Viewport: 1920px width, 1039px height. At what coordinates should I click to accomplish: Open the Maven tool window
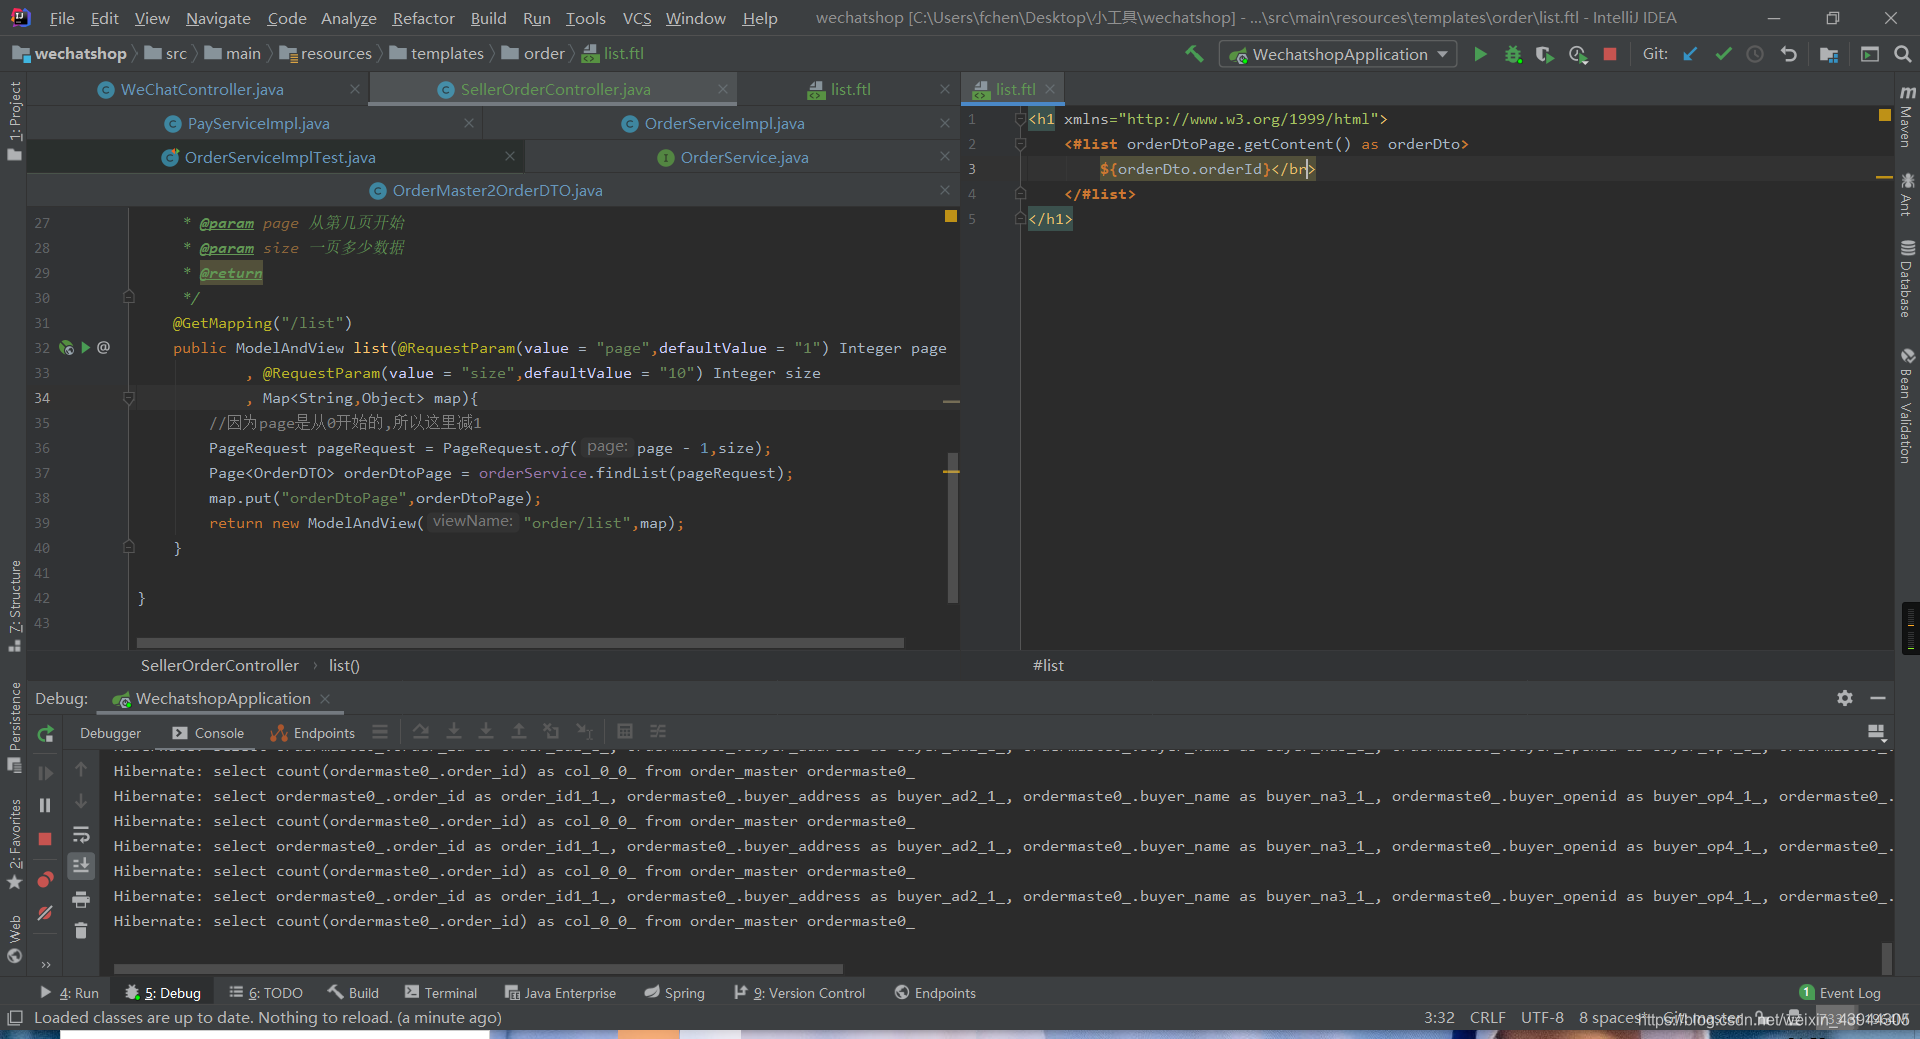click(1907, 118)
